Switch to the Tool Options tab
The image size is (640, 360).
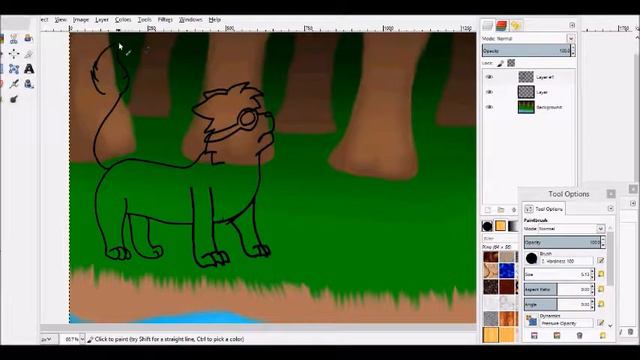click(x=544, y=209)
